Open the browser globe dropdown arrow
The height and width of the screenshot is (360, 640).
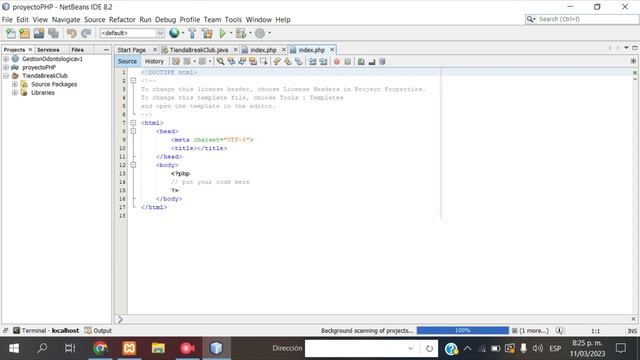click(182, 33)
